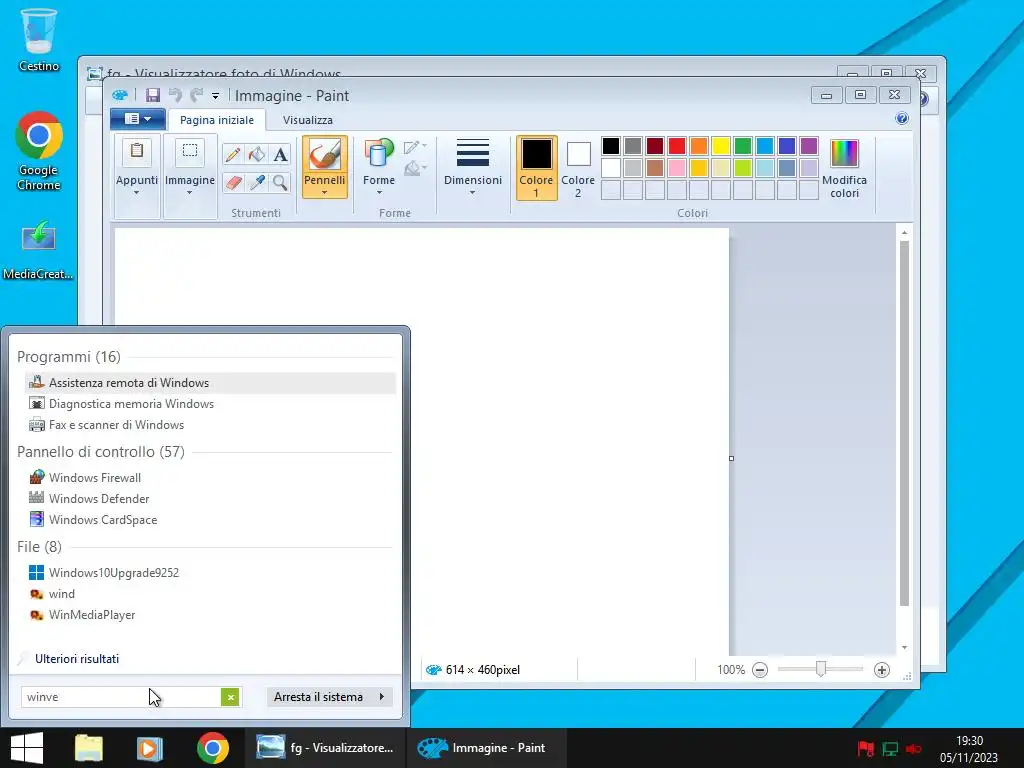Image resolution: width=1024 pixels, height=768 pixels.
Task: Click the network tray icon
Action: pyautogui.click(x=890, y=748)
